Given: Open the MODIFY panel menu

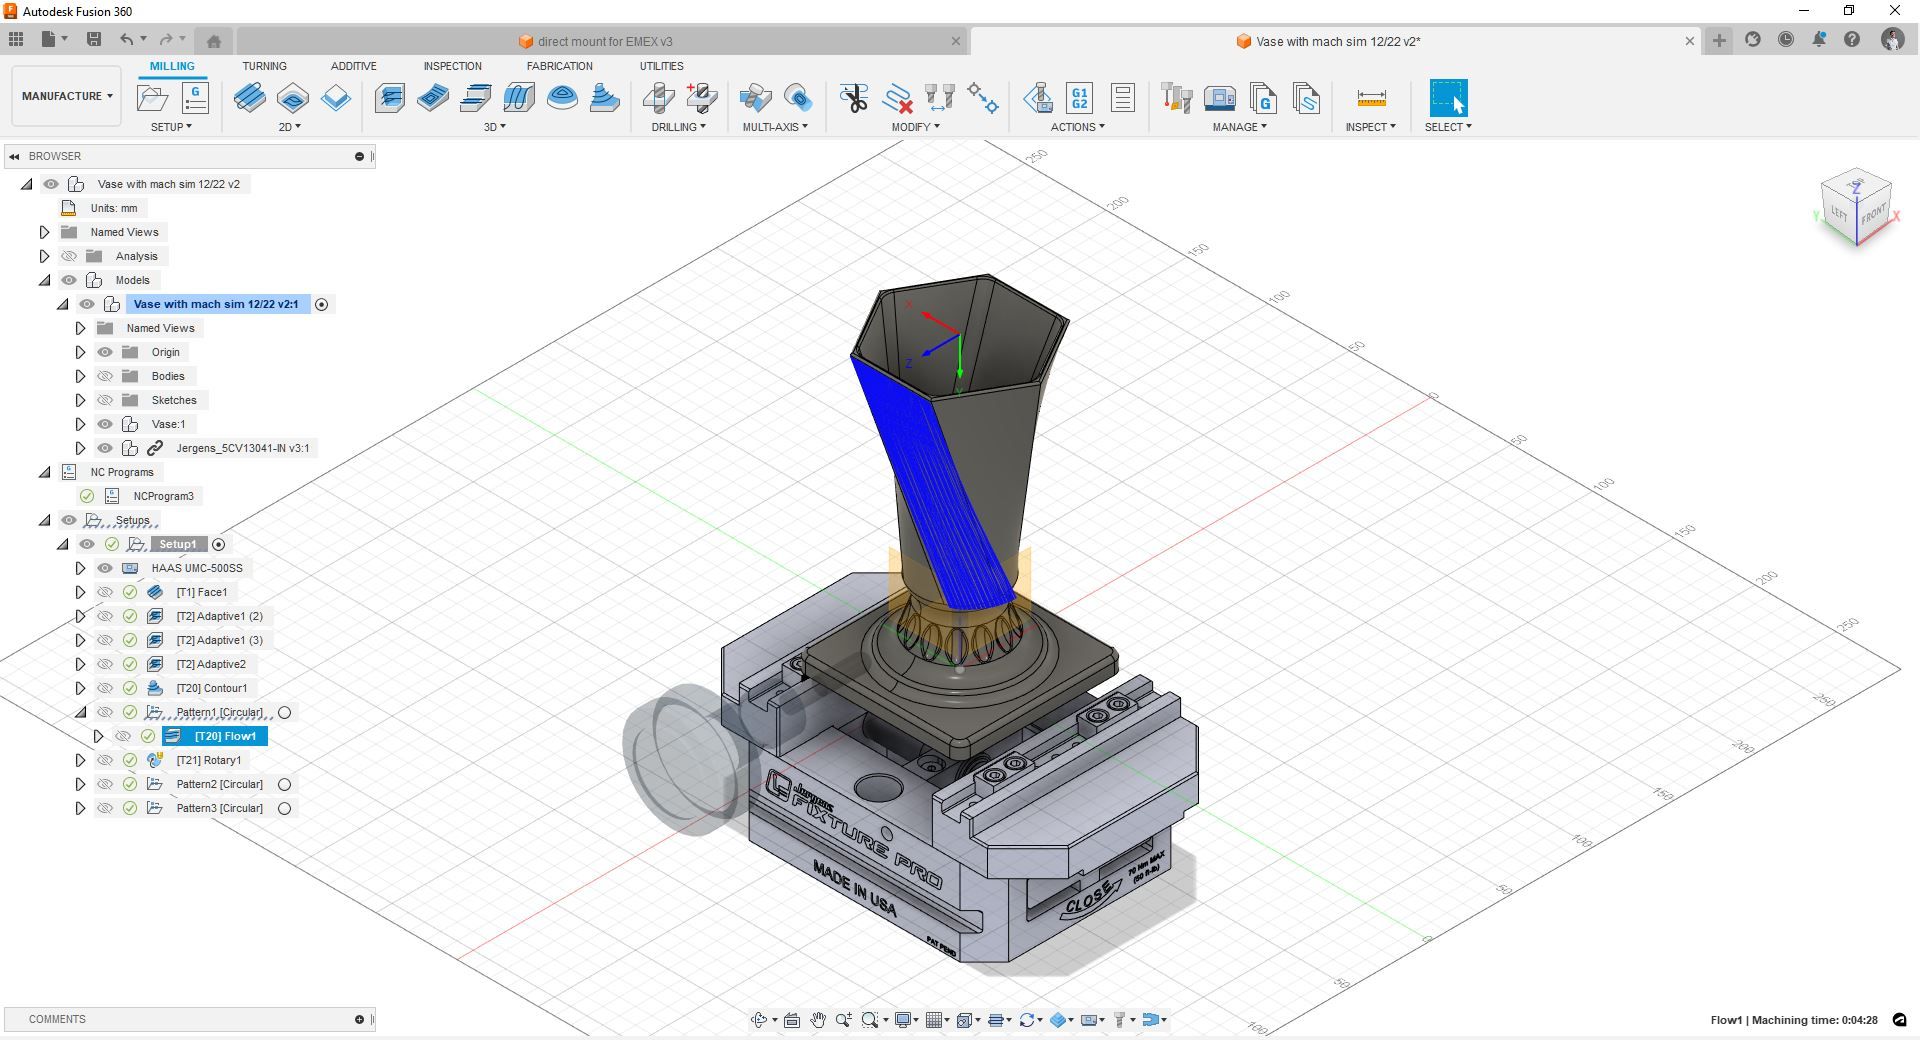Looking at the screenshot, I should (x=916, y=127).
